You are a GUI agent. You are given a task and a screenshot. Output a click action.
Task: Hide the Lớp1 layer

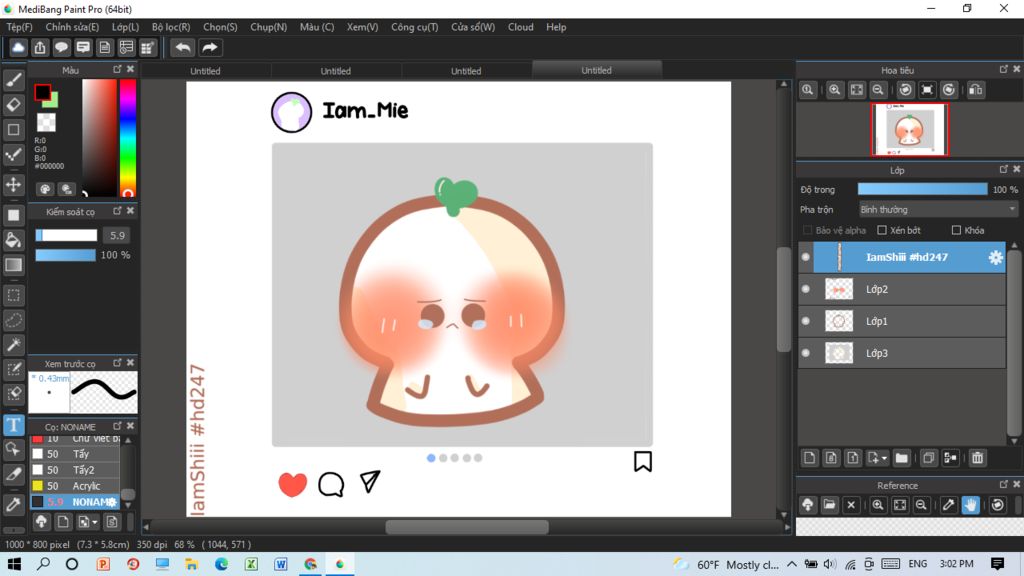click(806, 321)
